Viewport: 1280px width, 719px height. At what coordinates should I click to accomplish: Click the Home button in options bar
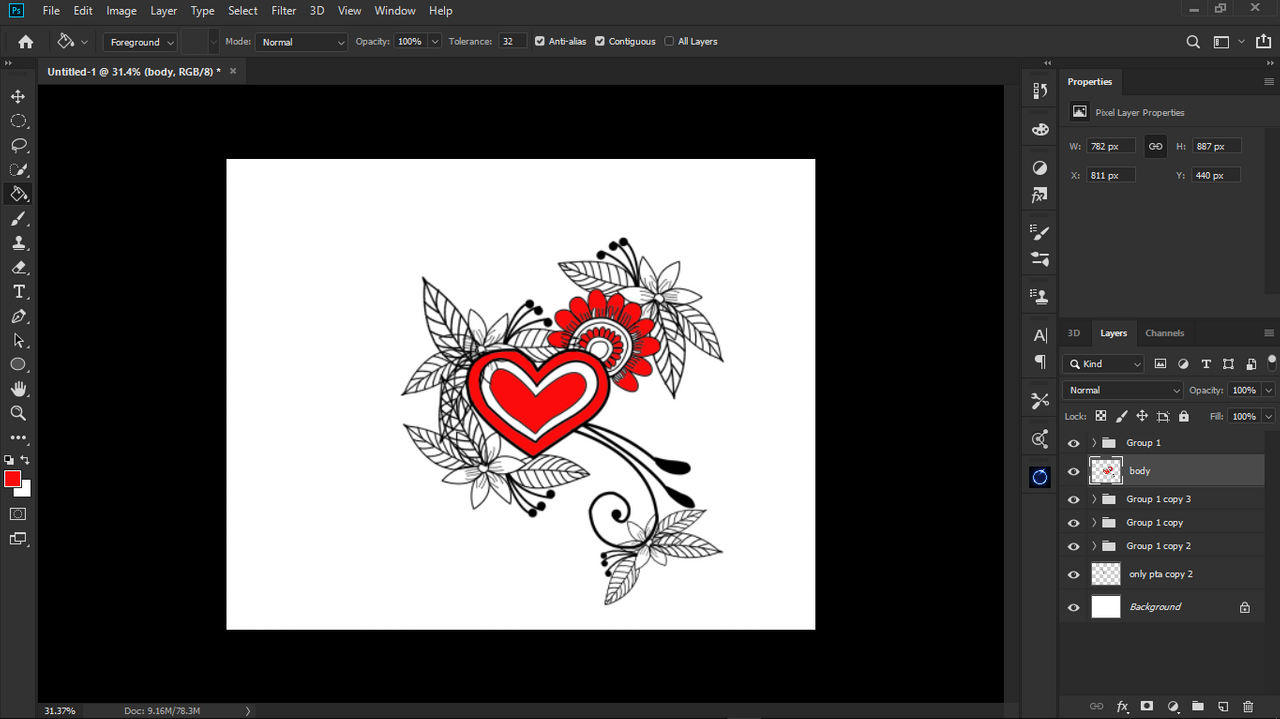(x=26, y=42)
